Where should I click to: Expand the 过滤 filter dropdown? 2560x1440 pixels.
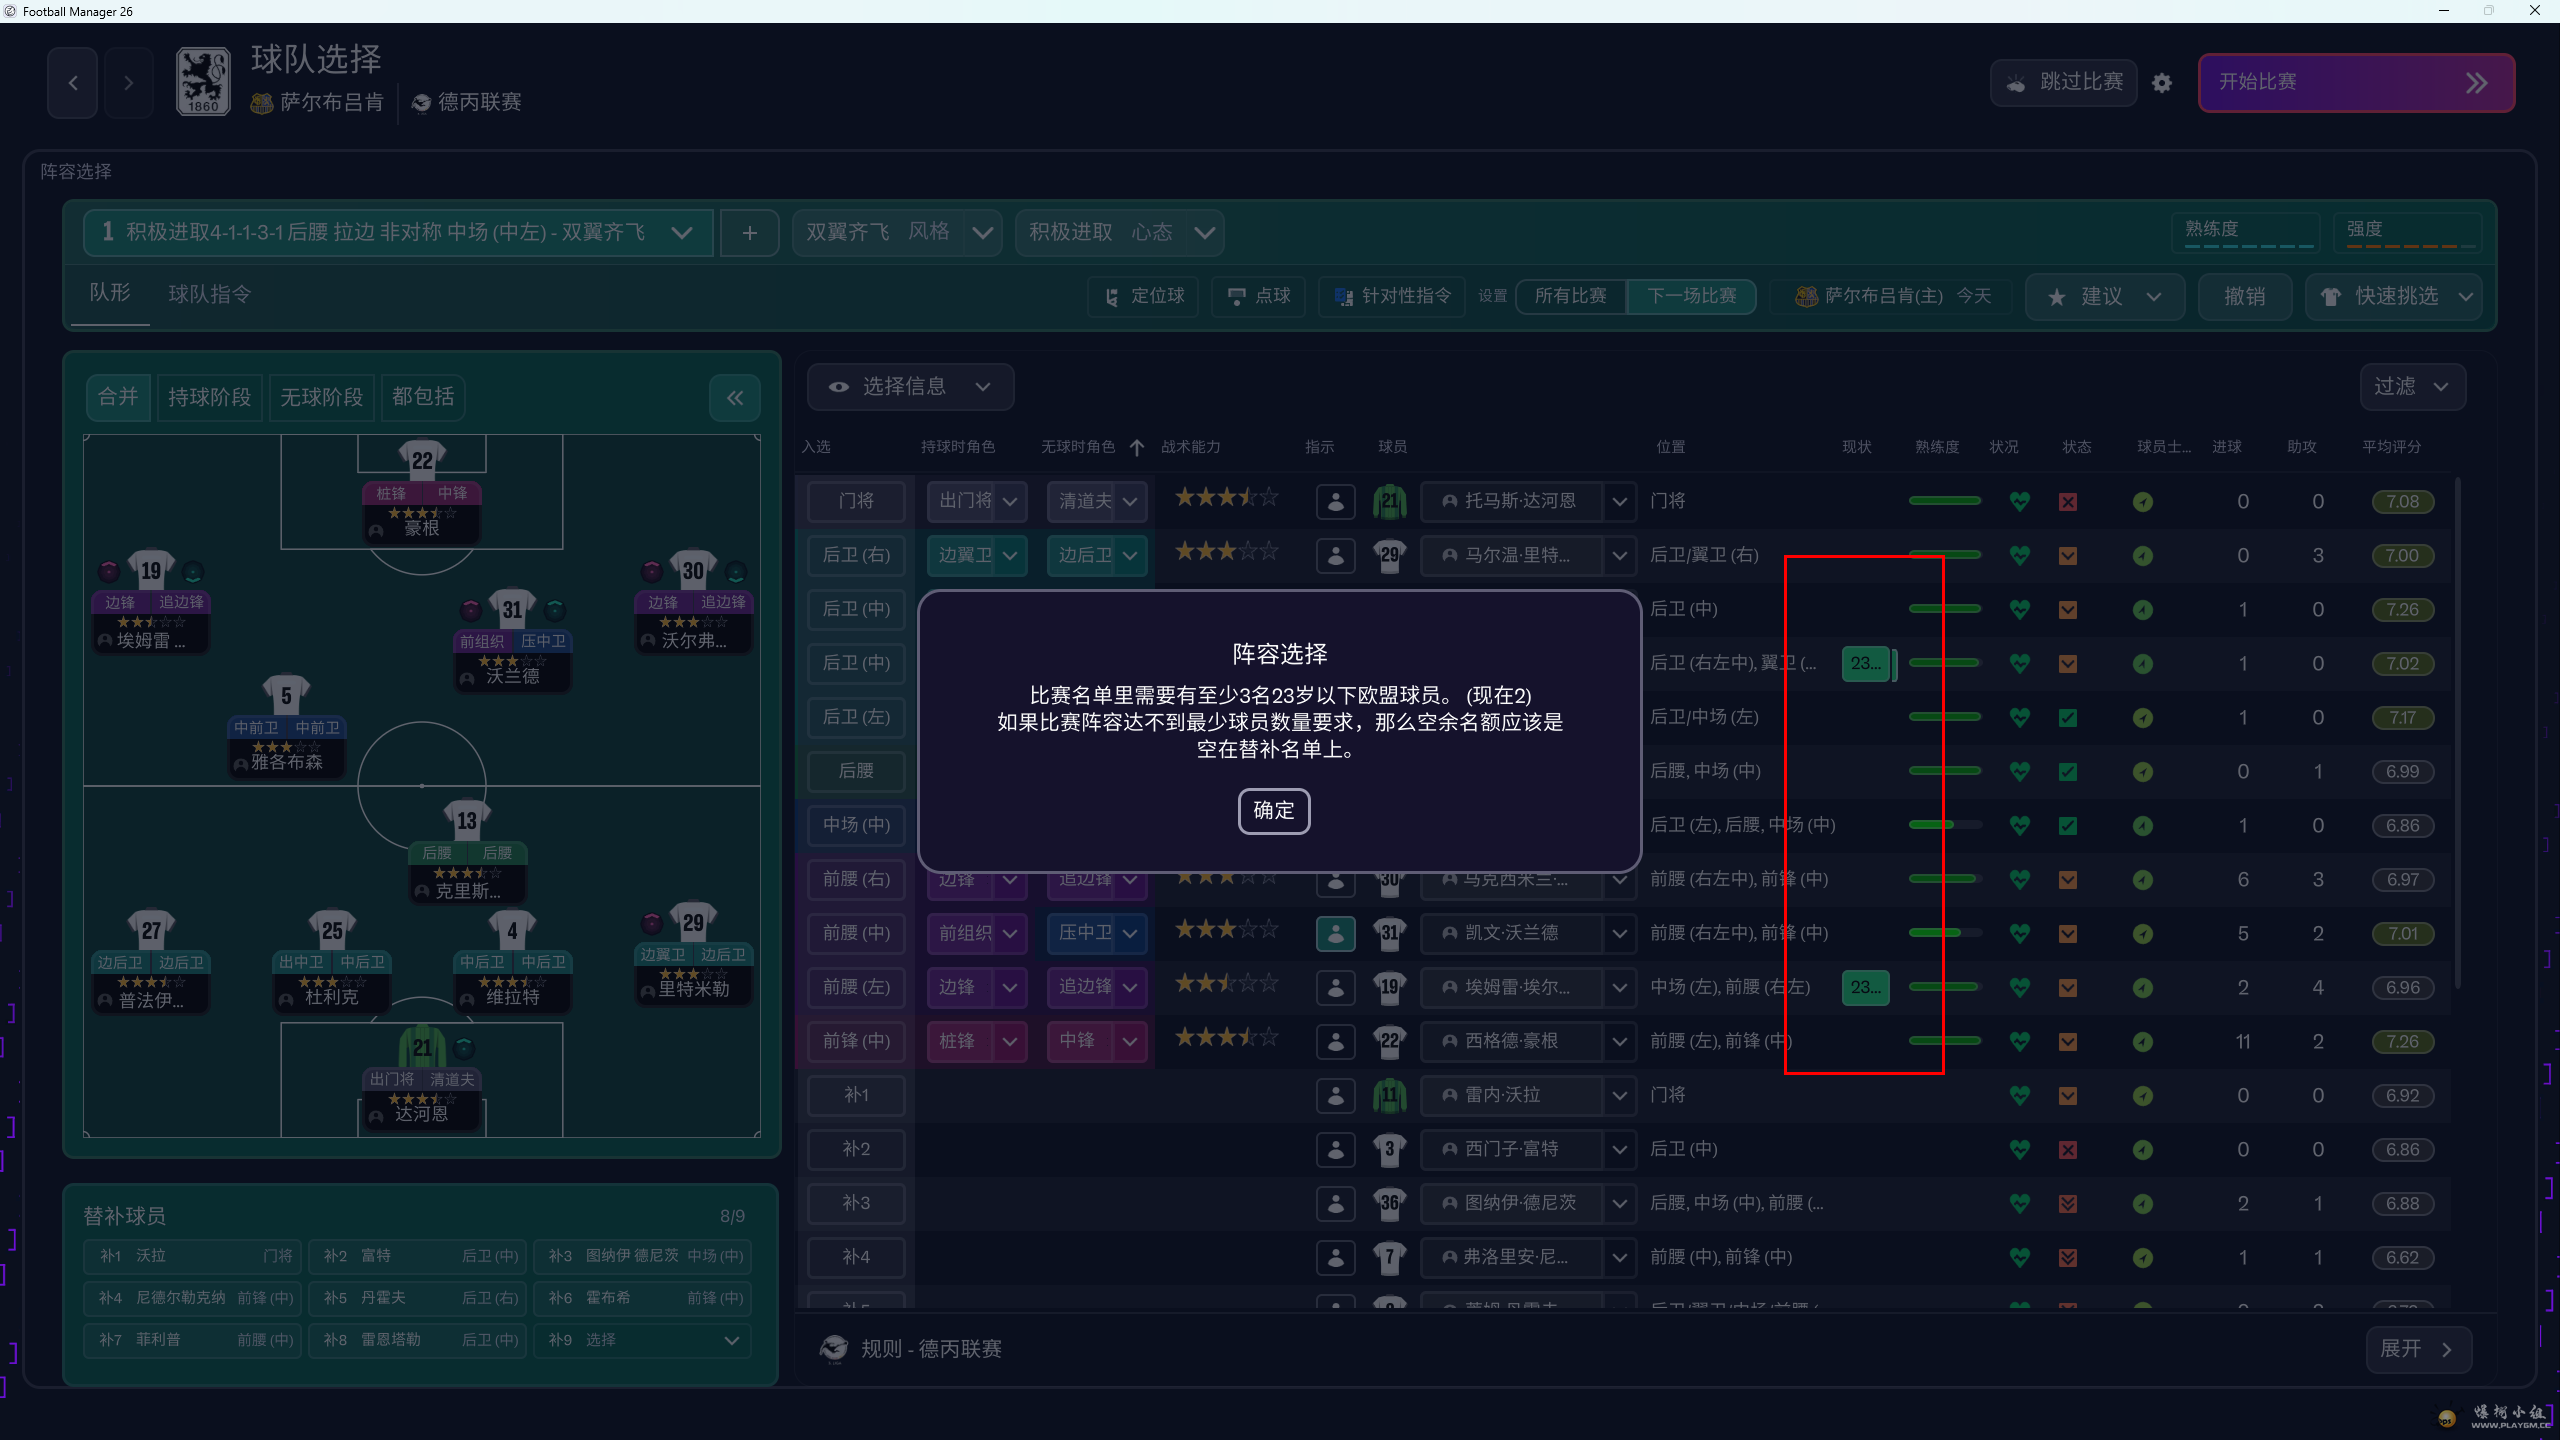coord(2411,387)
